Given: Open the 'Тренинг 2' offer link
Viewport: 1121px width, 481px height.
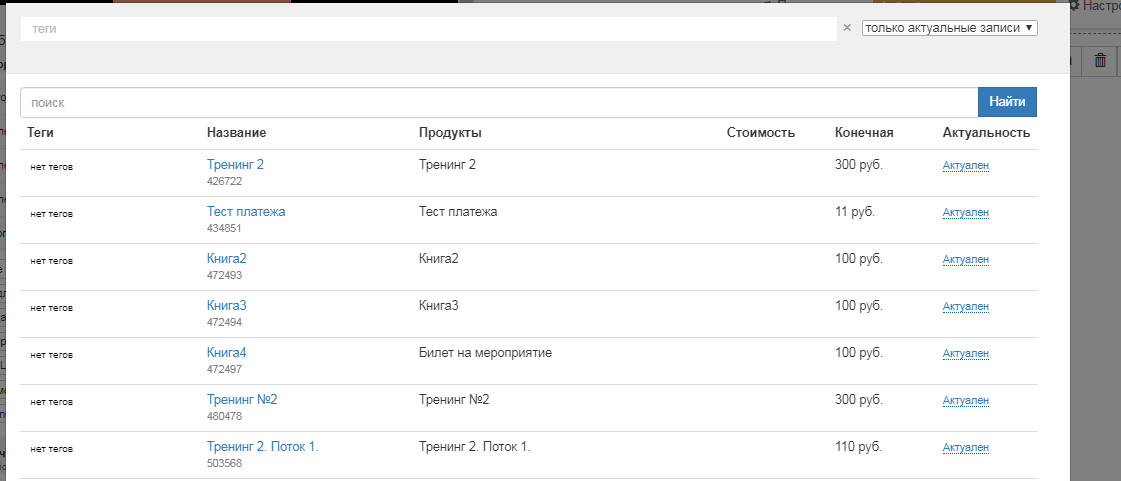Looking at the screenshot, I should click(235, 164).
